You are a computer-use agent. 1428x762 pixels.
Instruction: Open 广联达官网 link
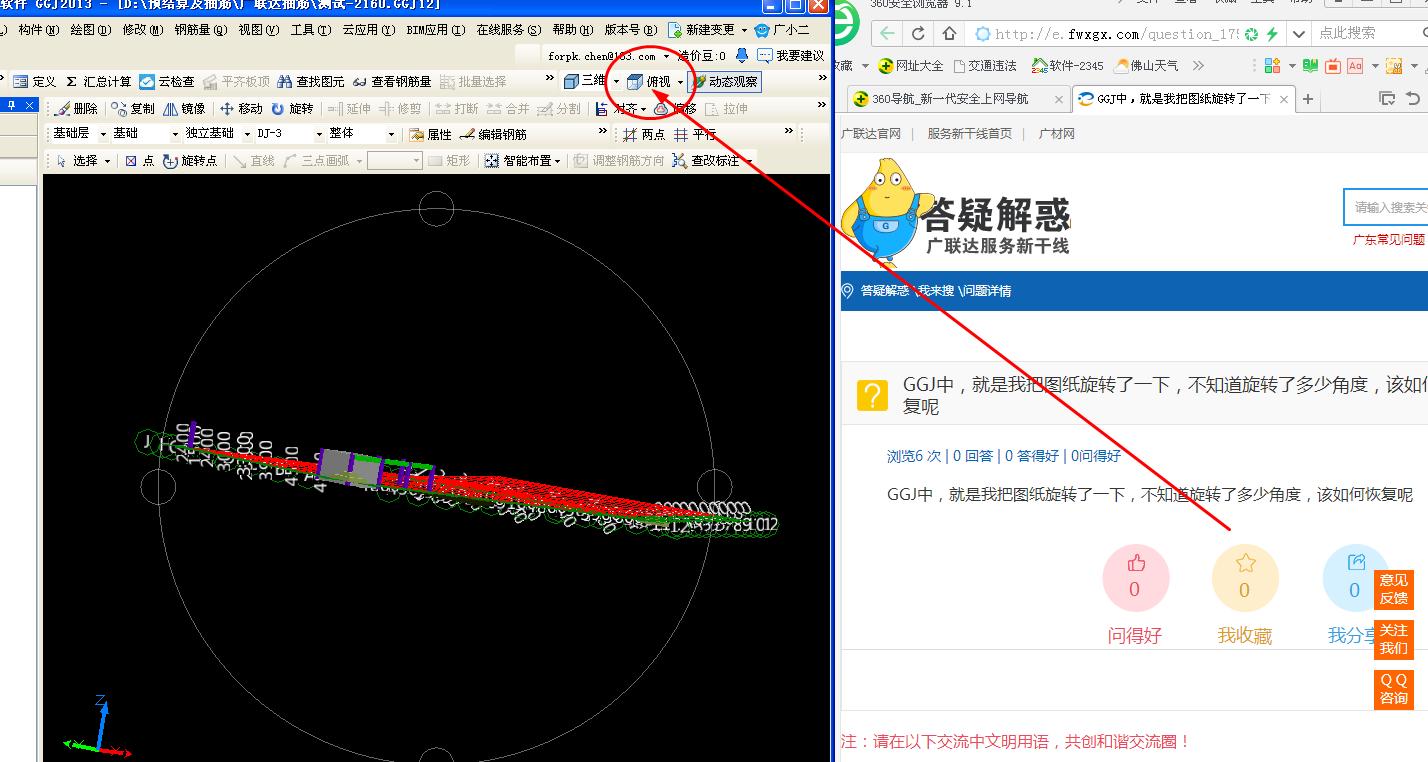click(871, 133)
